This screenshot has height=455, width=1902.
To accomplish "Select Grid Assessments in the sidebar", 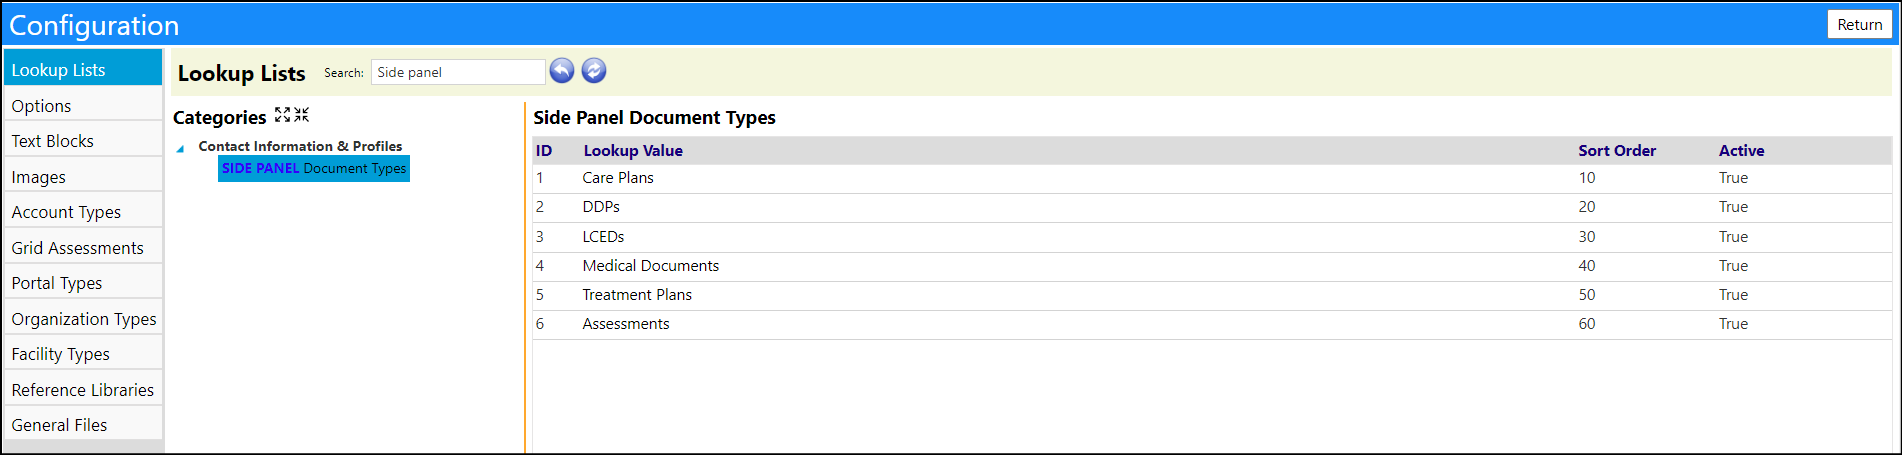I will [83, 248].
